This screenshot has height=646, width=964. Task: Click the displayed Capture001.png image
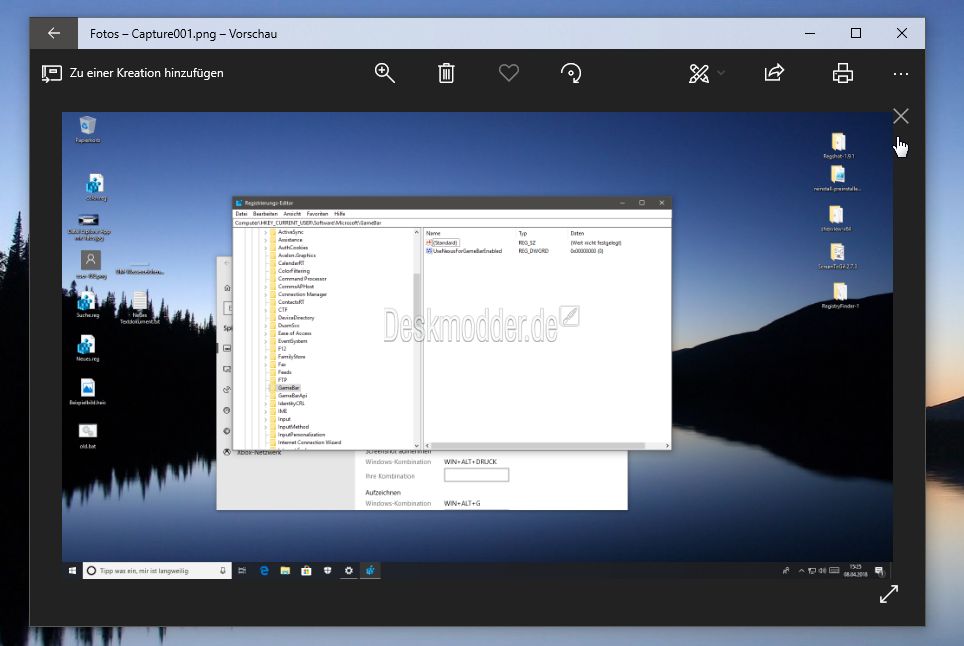click(x=477, y=345)
